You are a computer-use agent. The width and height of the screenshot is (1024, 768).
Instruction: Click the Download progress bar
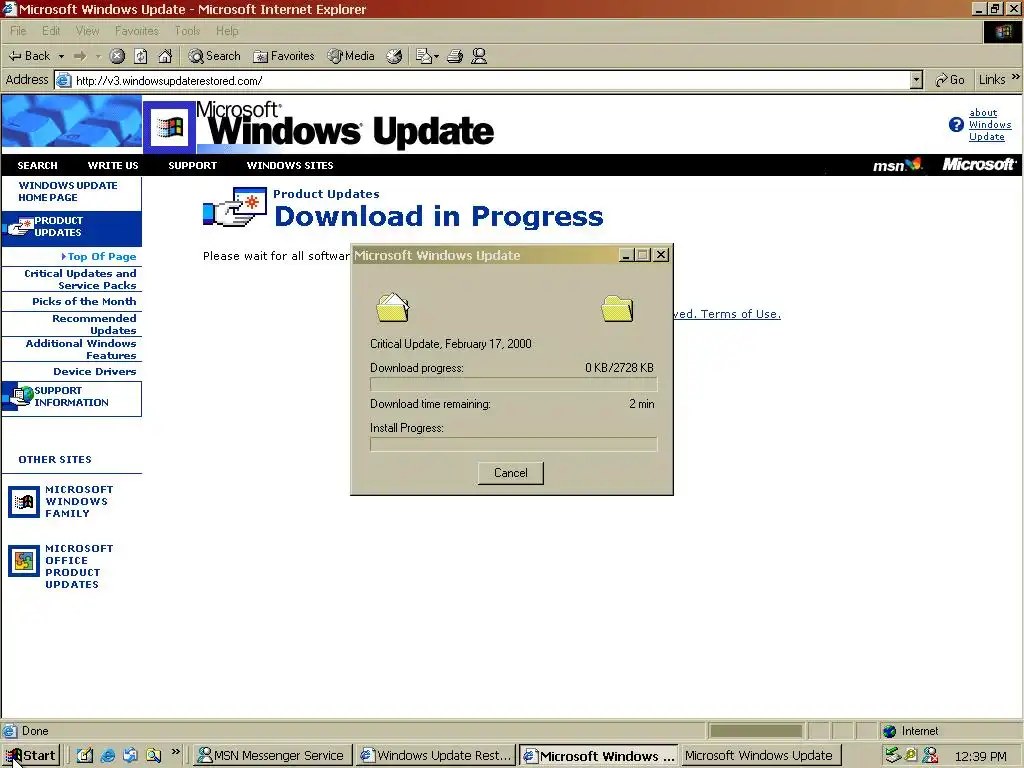tap(513, 385)
